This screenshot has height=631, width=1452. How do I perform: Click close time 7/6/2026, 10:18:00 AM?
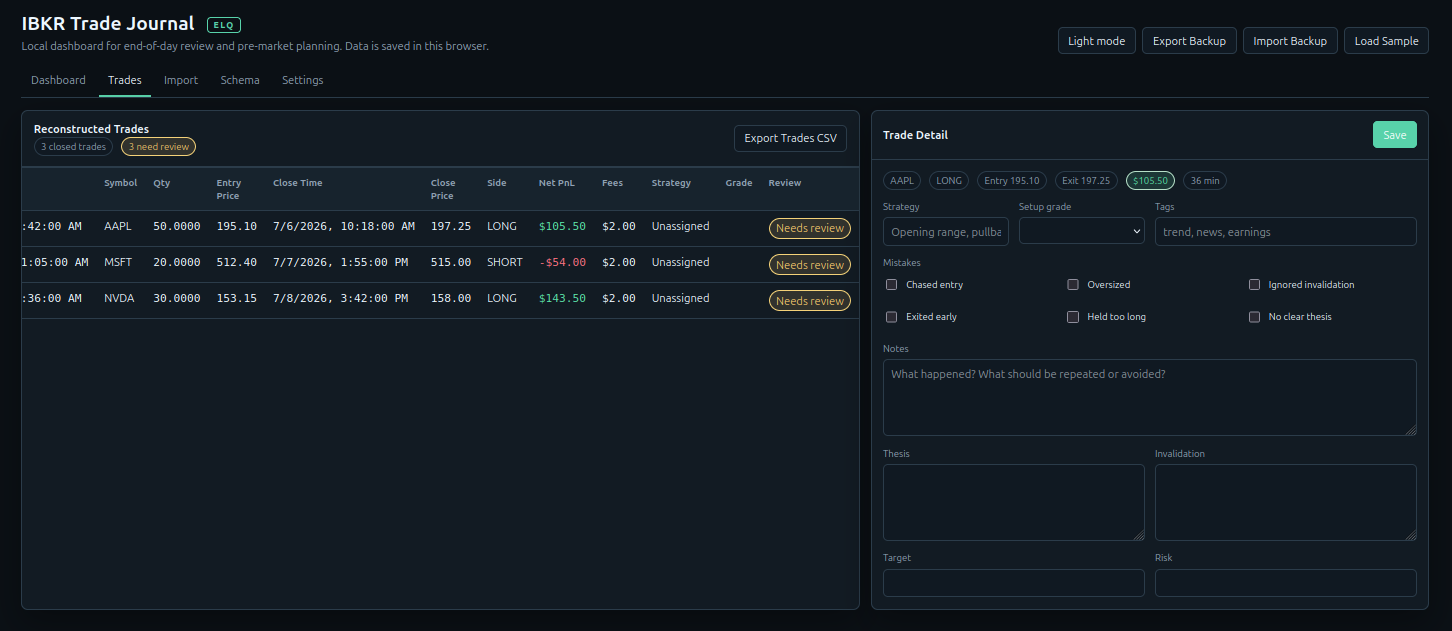coord(344,227)
